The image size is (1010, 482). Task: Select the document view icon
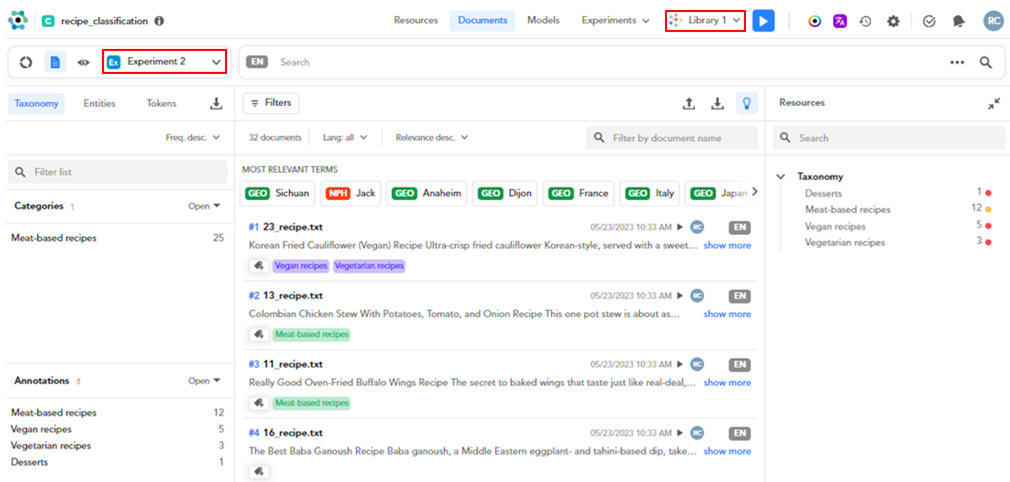click(56, 62)
